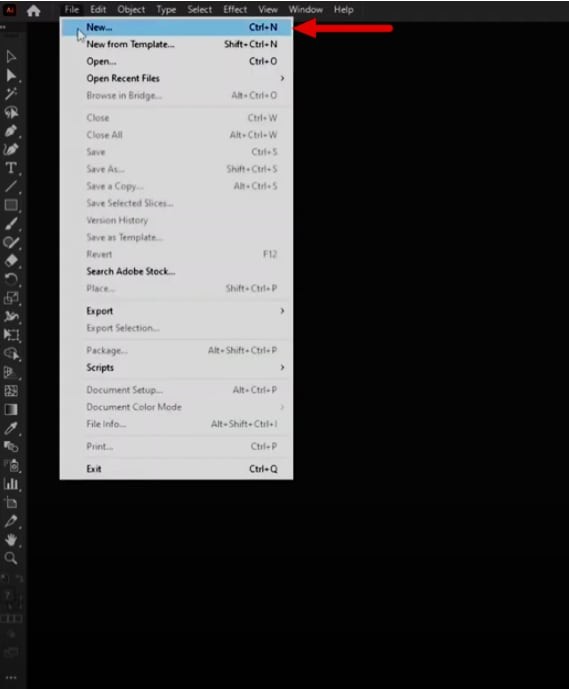Viewport: 569px width, 689px height.
Task: Select the Selection tool arrow
Action: [x=11, y=57]
